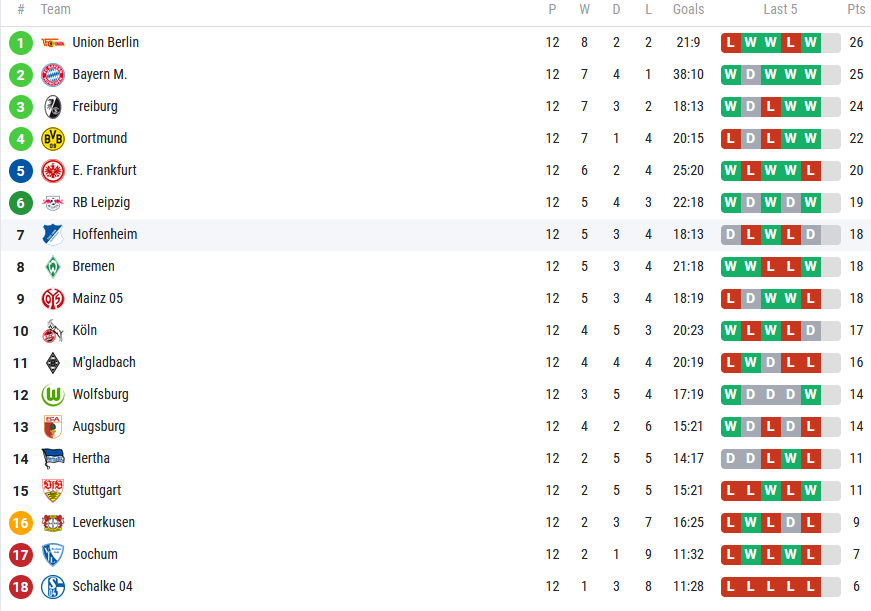Open the Hoffenheim team link
This screenshot has height=611, width=871.
pyautogui.click(x=104, y=234)
